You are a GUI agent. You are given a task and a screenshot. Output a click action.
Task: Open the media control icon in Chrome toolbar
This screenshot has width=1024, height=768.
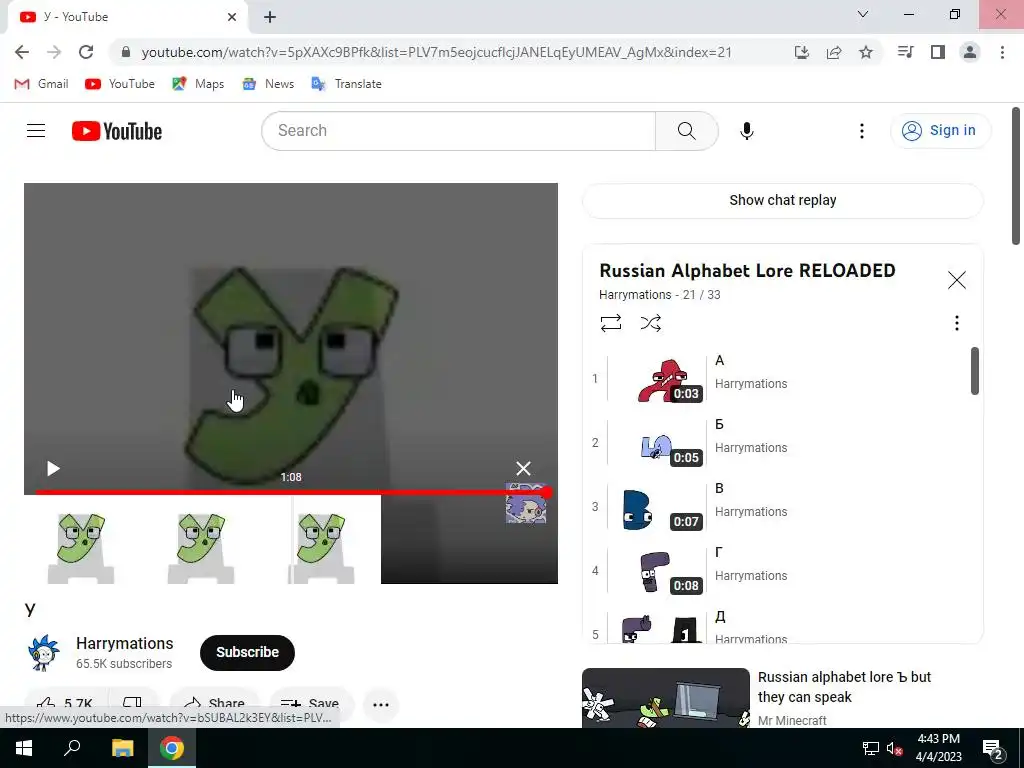906,52
